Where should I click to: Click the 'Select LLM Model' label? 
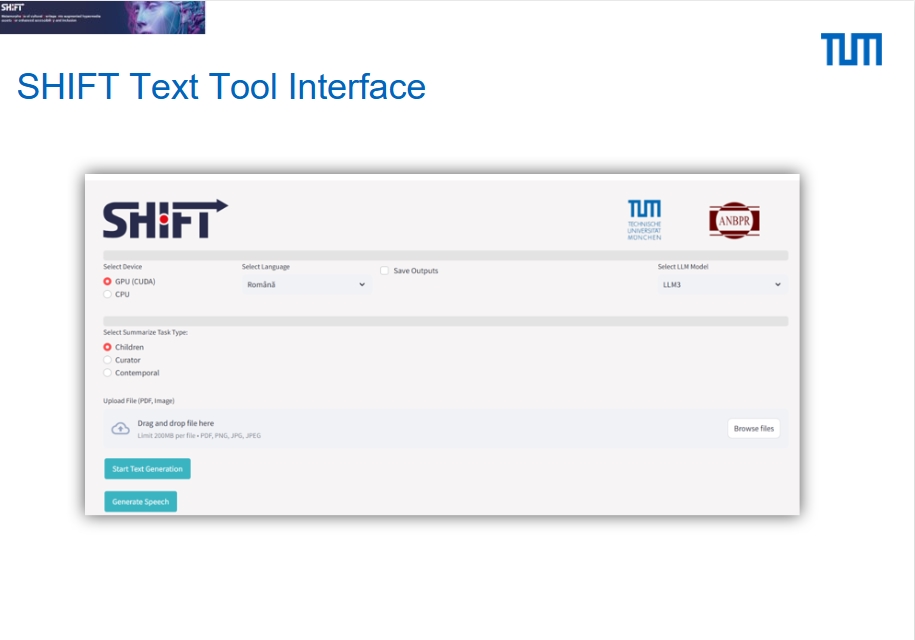click(x=683, y=267)
